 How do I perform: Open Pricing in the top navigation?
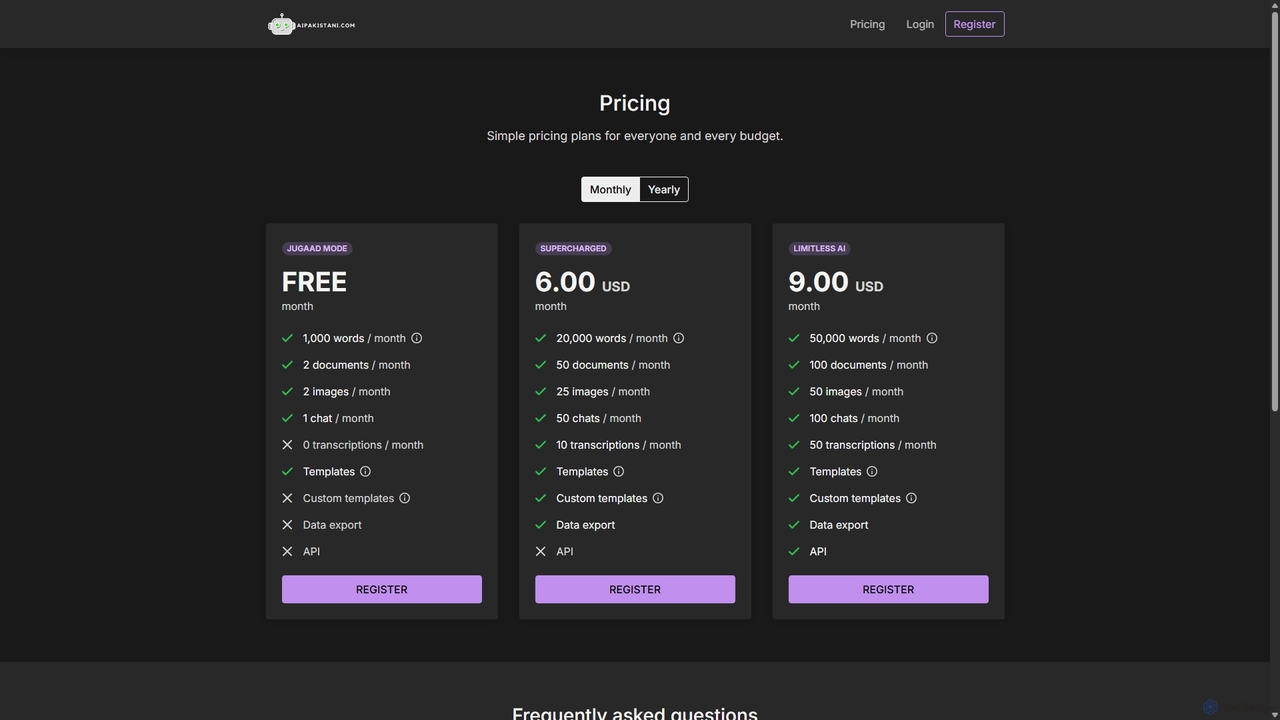pyautogui.click(x=867, y=24)
